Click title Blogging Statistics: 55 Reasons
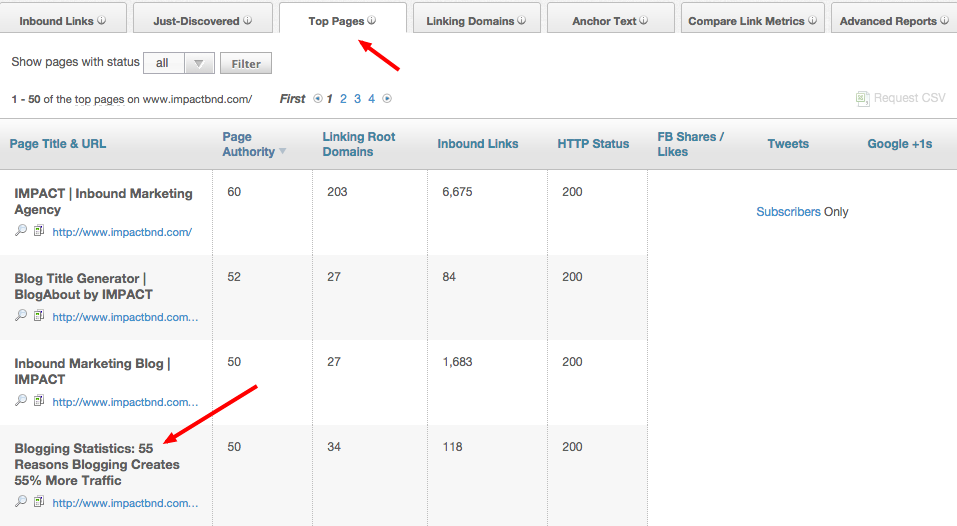957x526 pixels. click(x=97, y=464)
